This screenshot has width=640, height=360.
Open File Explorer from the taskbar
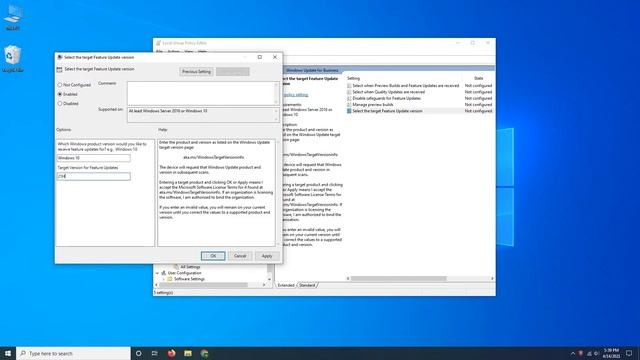(188, 353)
